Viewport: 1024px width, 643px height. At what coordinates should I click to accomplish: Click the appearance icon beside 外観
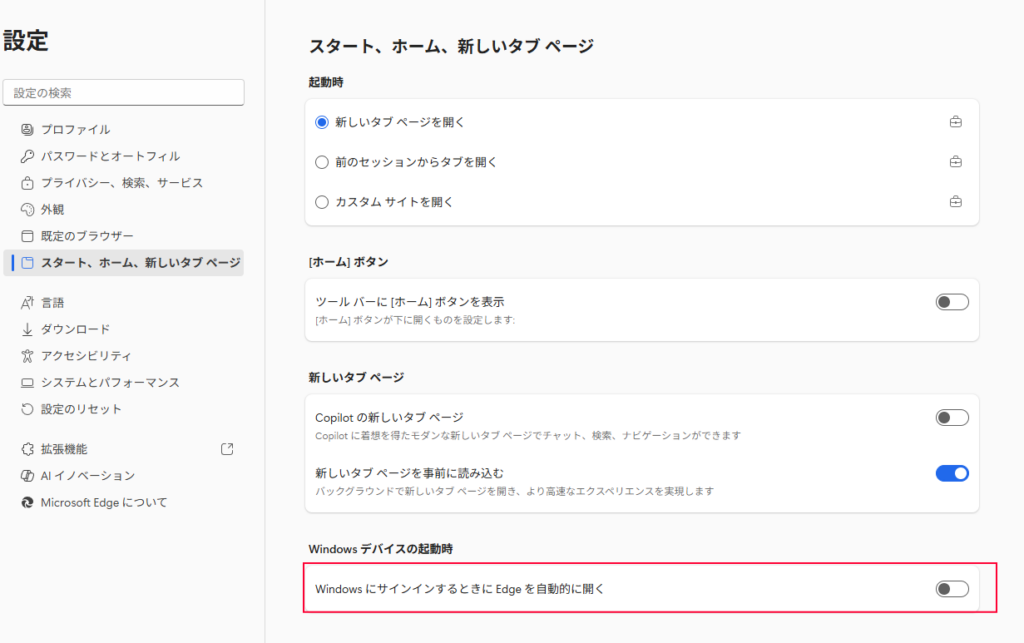click(27, 210)
